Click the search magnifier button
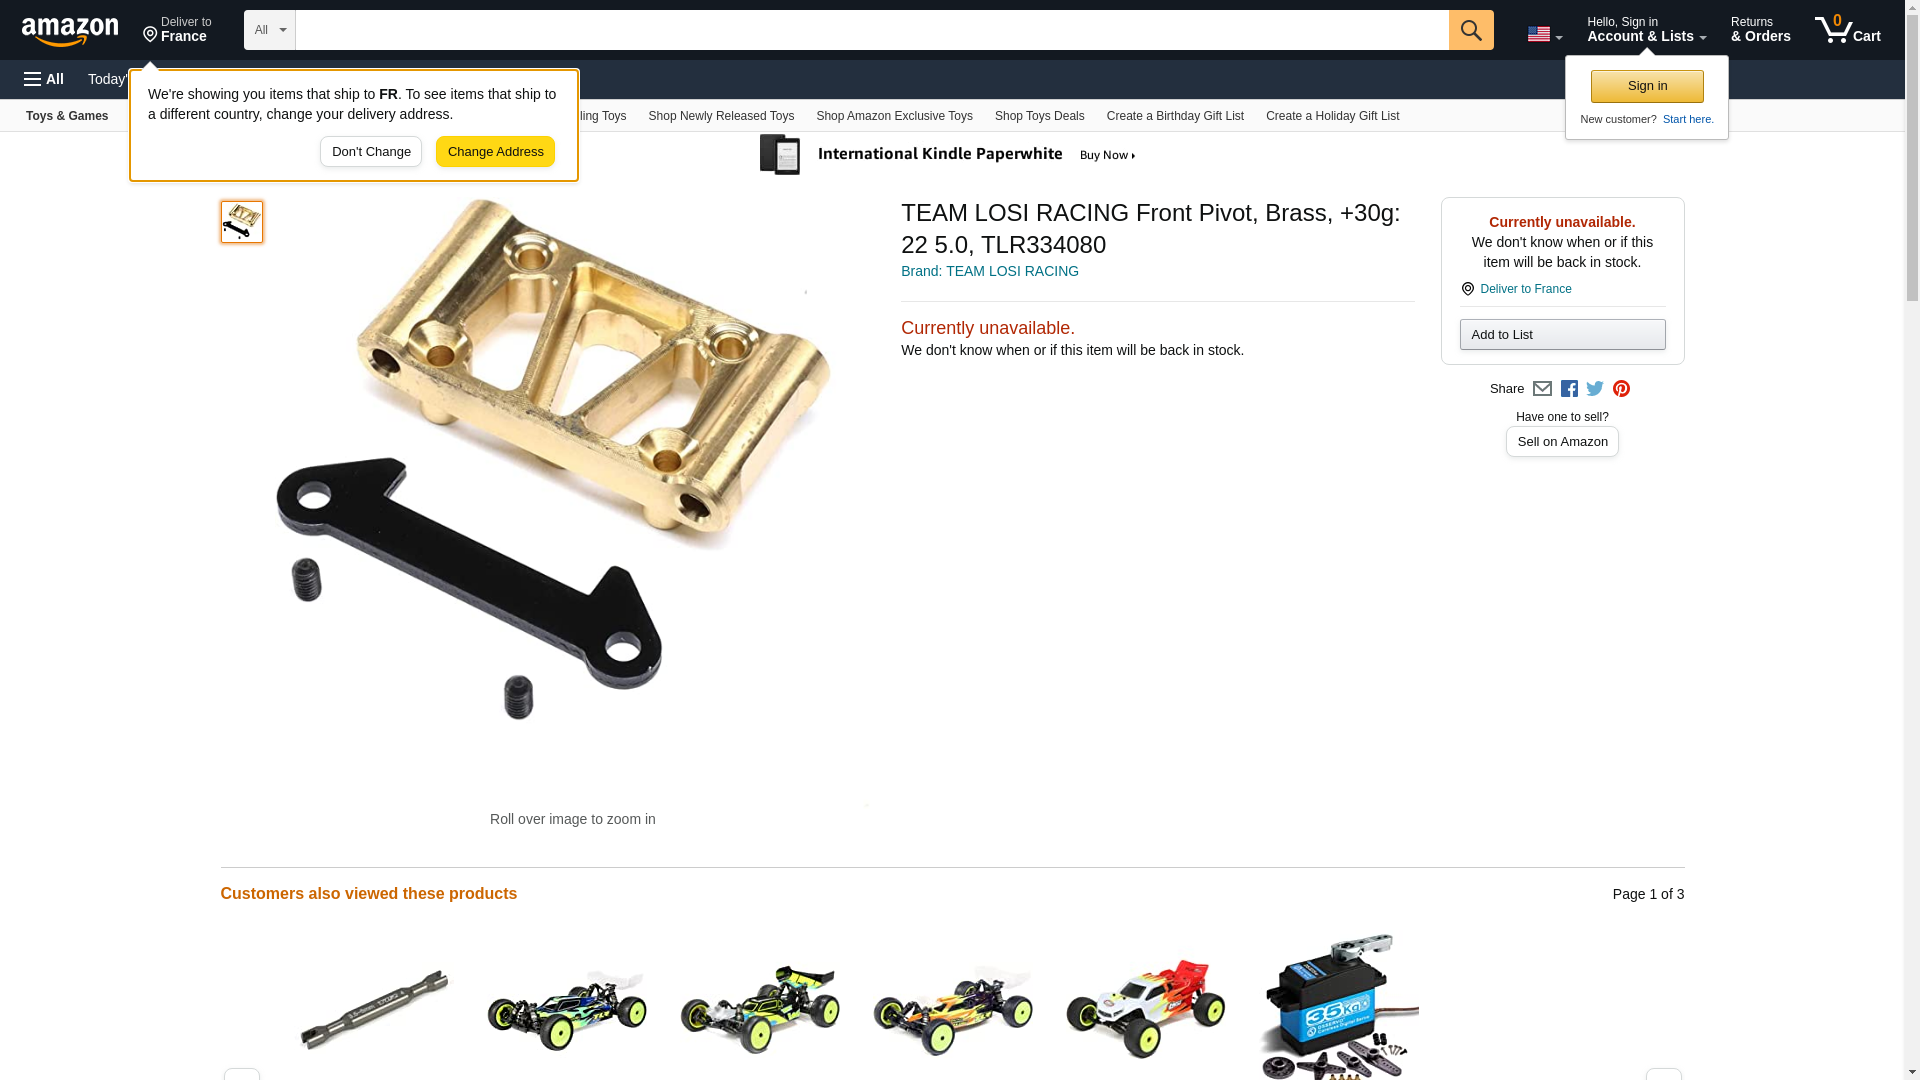 (x=1470, y=30)
